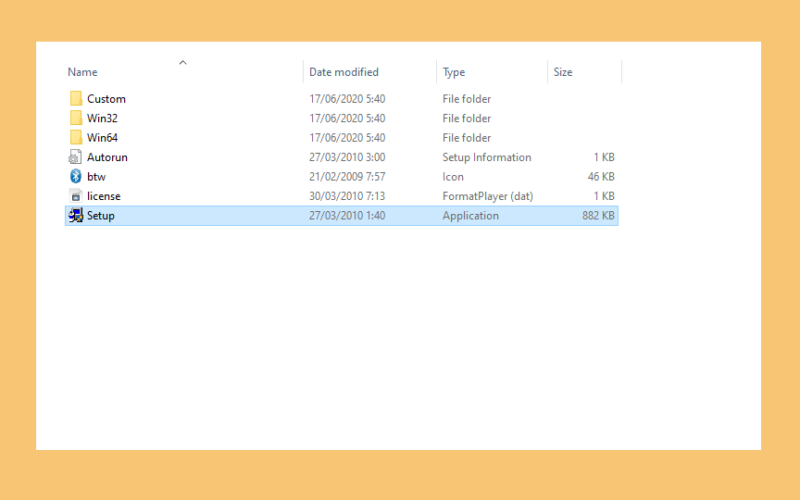Click the FormatPlayer (dat) type cell
Image resolution: width=800 pixels, height=500 pixels.
tap(488, 196)
